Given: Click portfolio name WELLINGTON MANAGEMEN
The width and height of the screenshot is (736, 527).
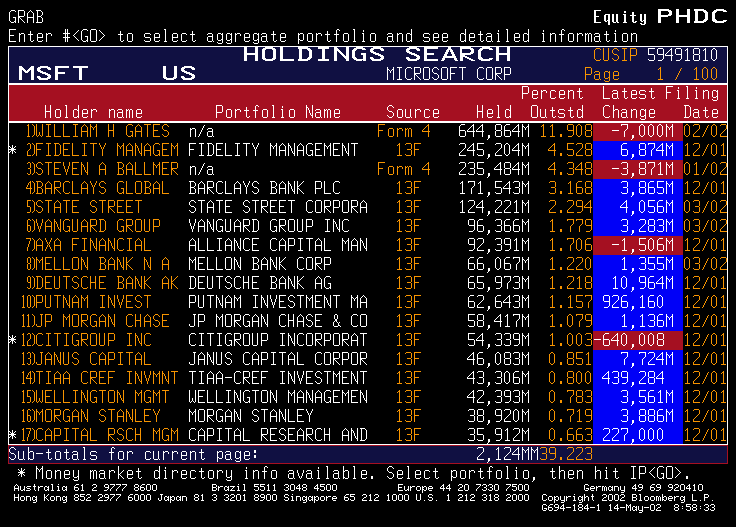Looking at the screenshot, I should tap(277, 397).
